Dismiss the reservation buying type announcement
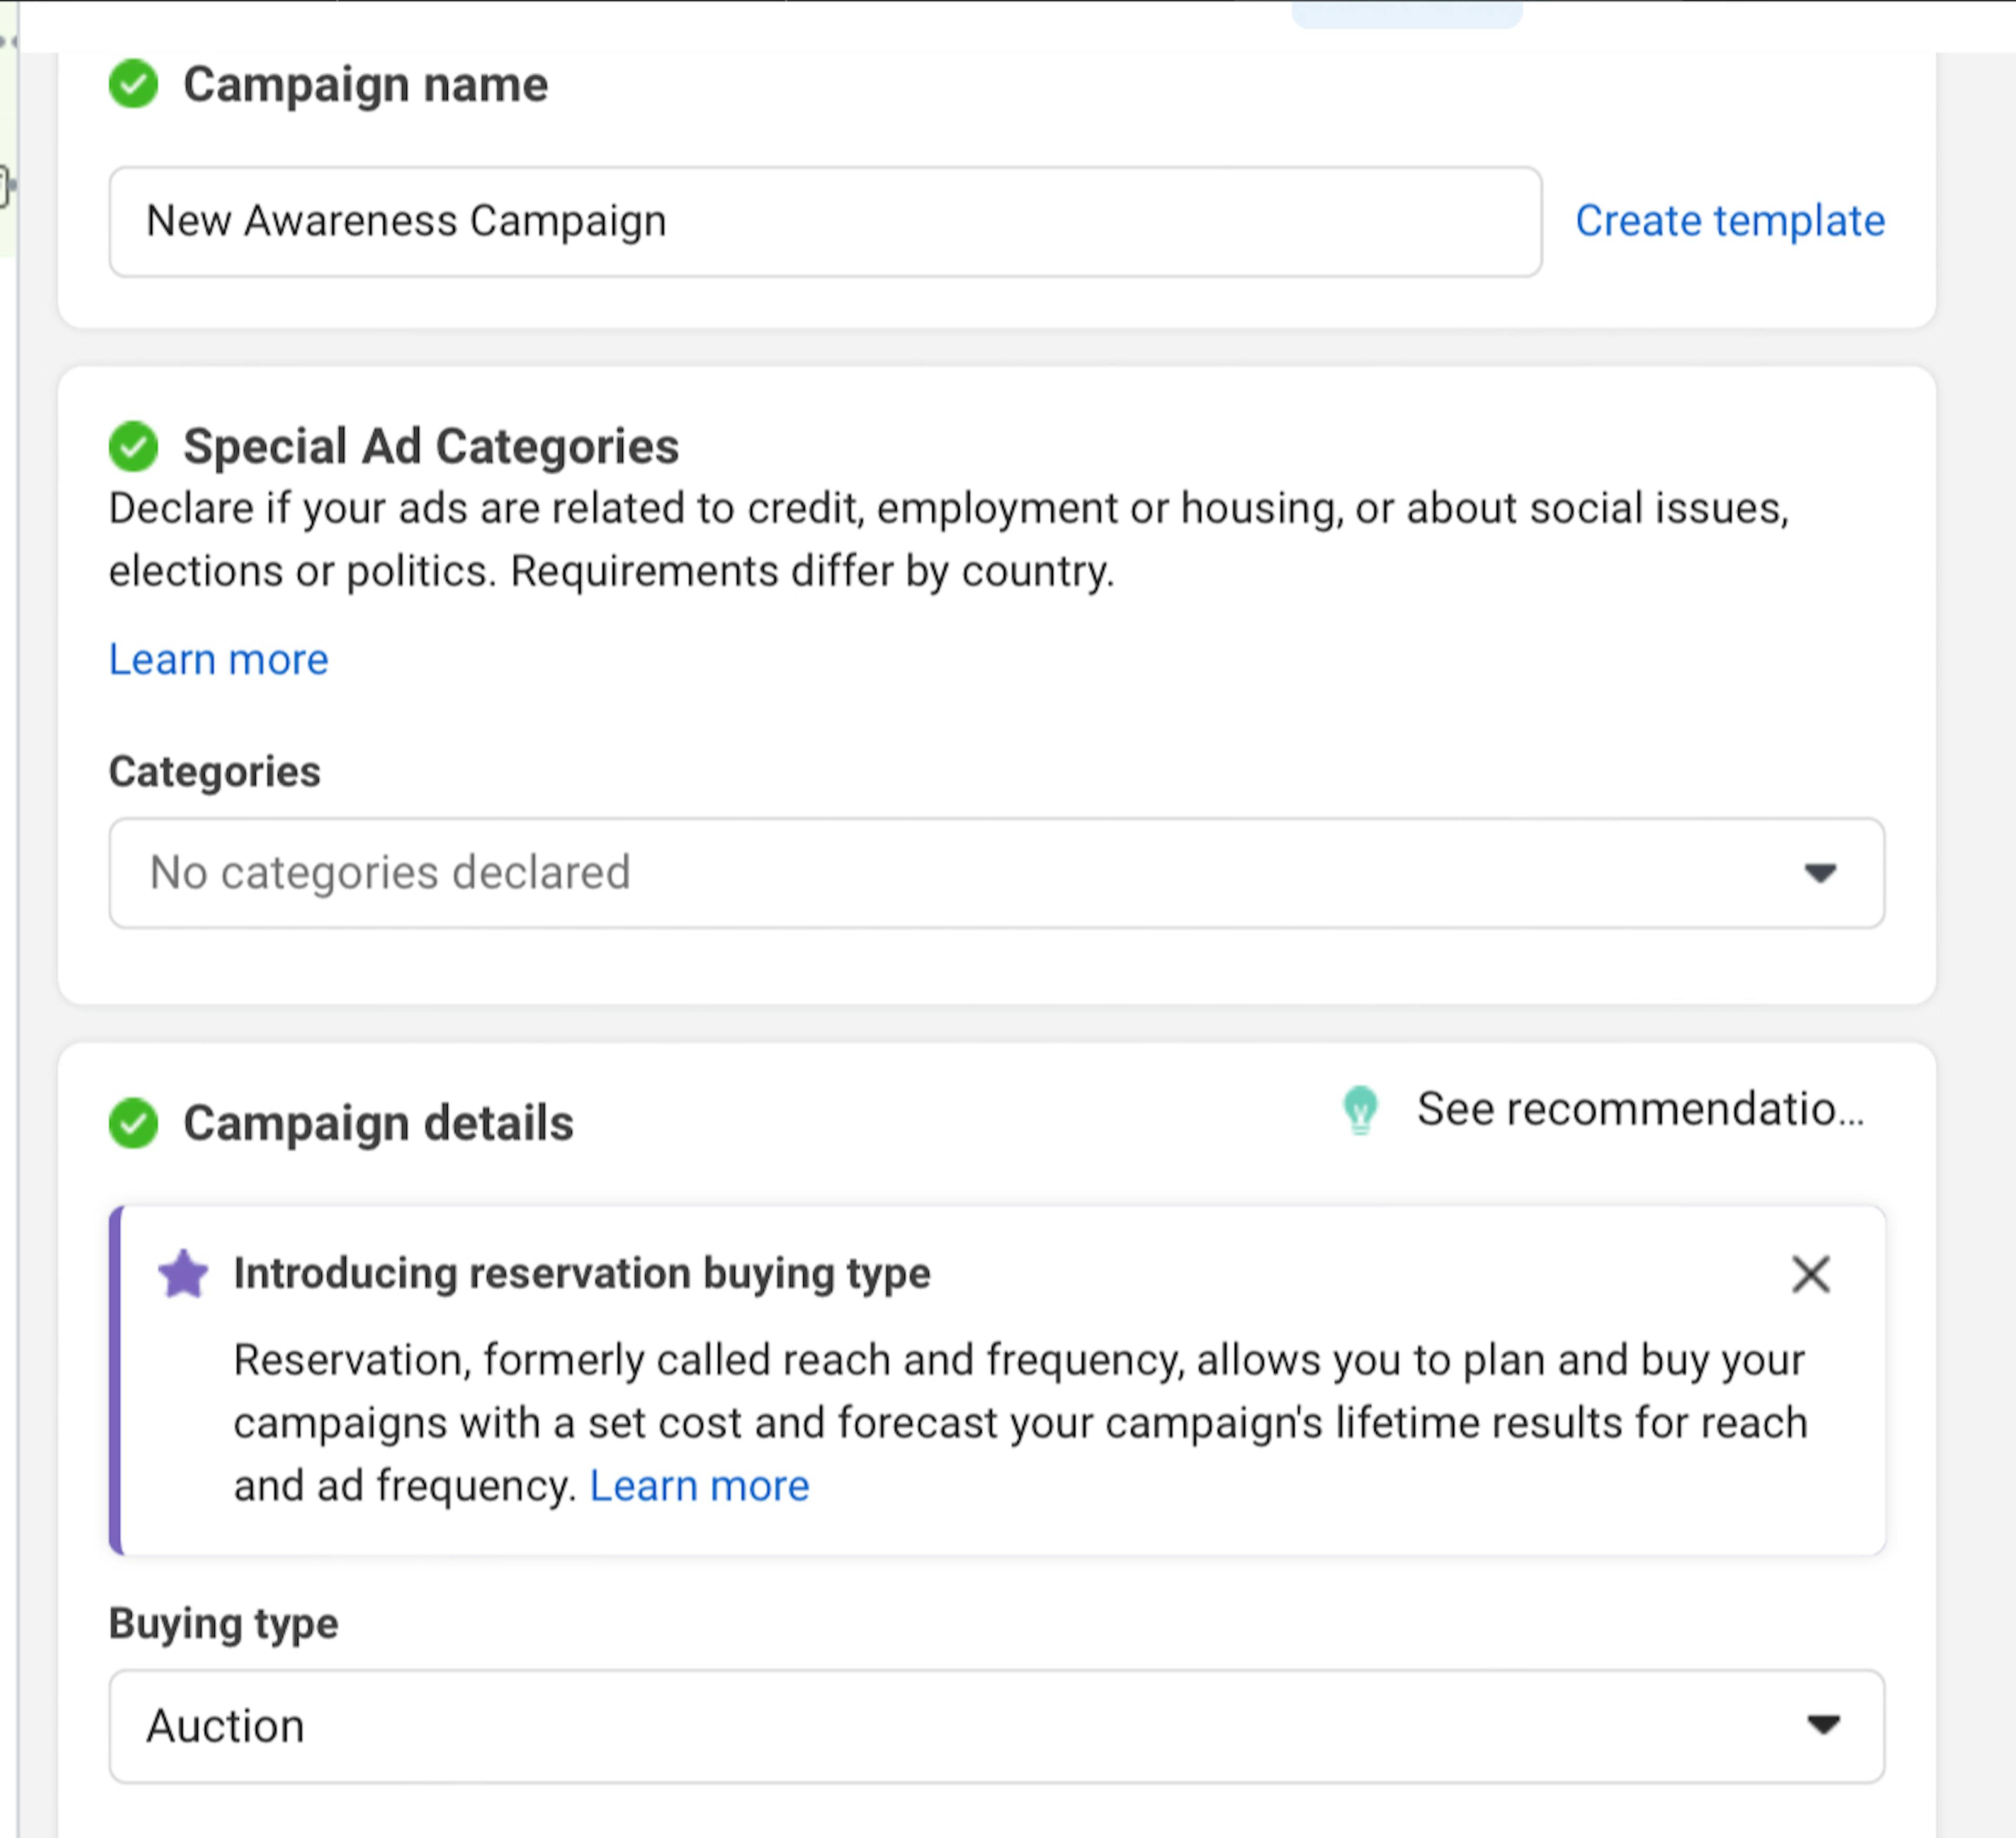 click(x=1811, y=1275)
